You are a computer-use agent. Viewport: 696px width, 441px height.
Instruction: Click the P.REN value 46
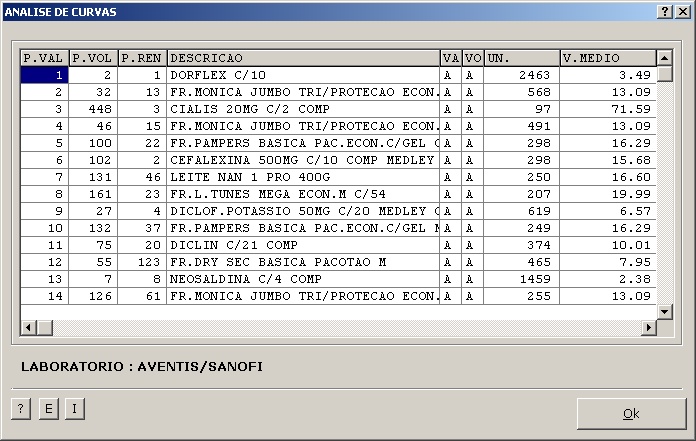(153, 177)
